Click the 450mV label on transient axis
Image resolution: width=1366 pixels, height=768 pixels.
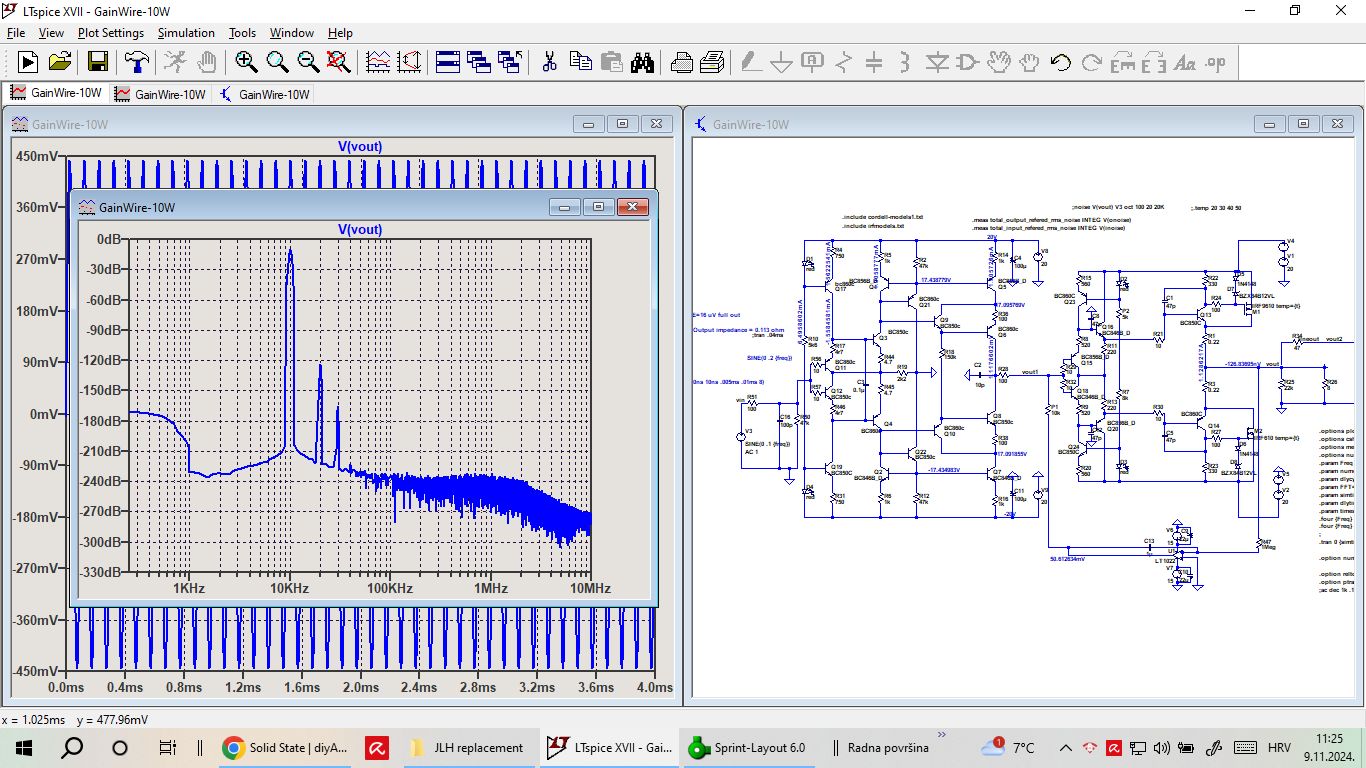(37, 156)
